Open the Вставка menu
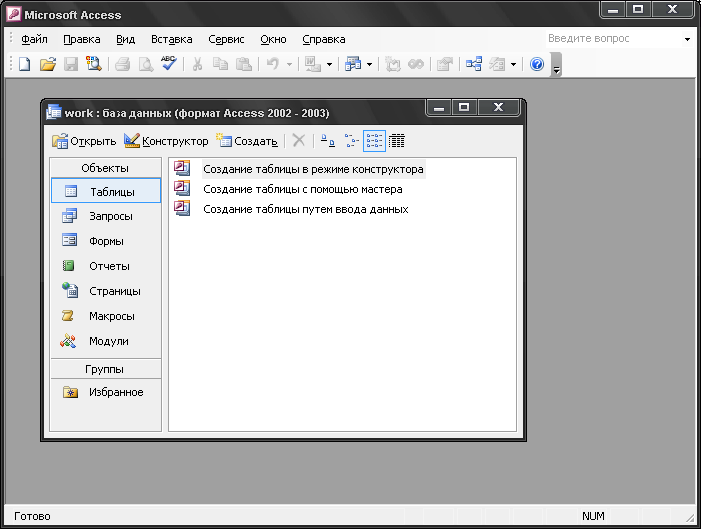The width and height of the screenshot is (701, 529). 172,39
